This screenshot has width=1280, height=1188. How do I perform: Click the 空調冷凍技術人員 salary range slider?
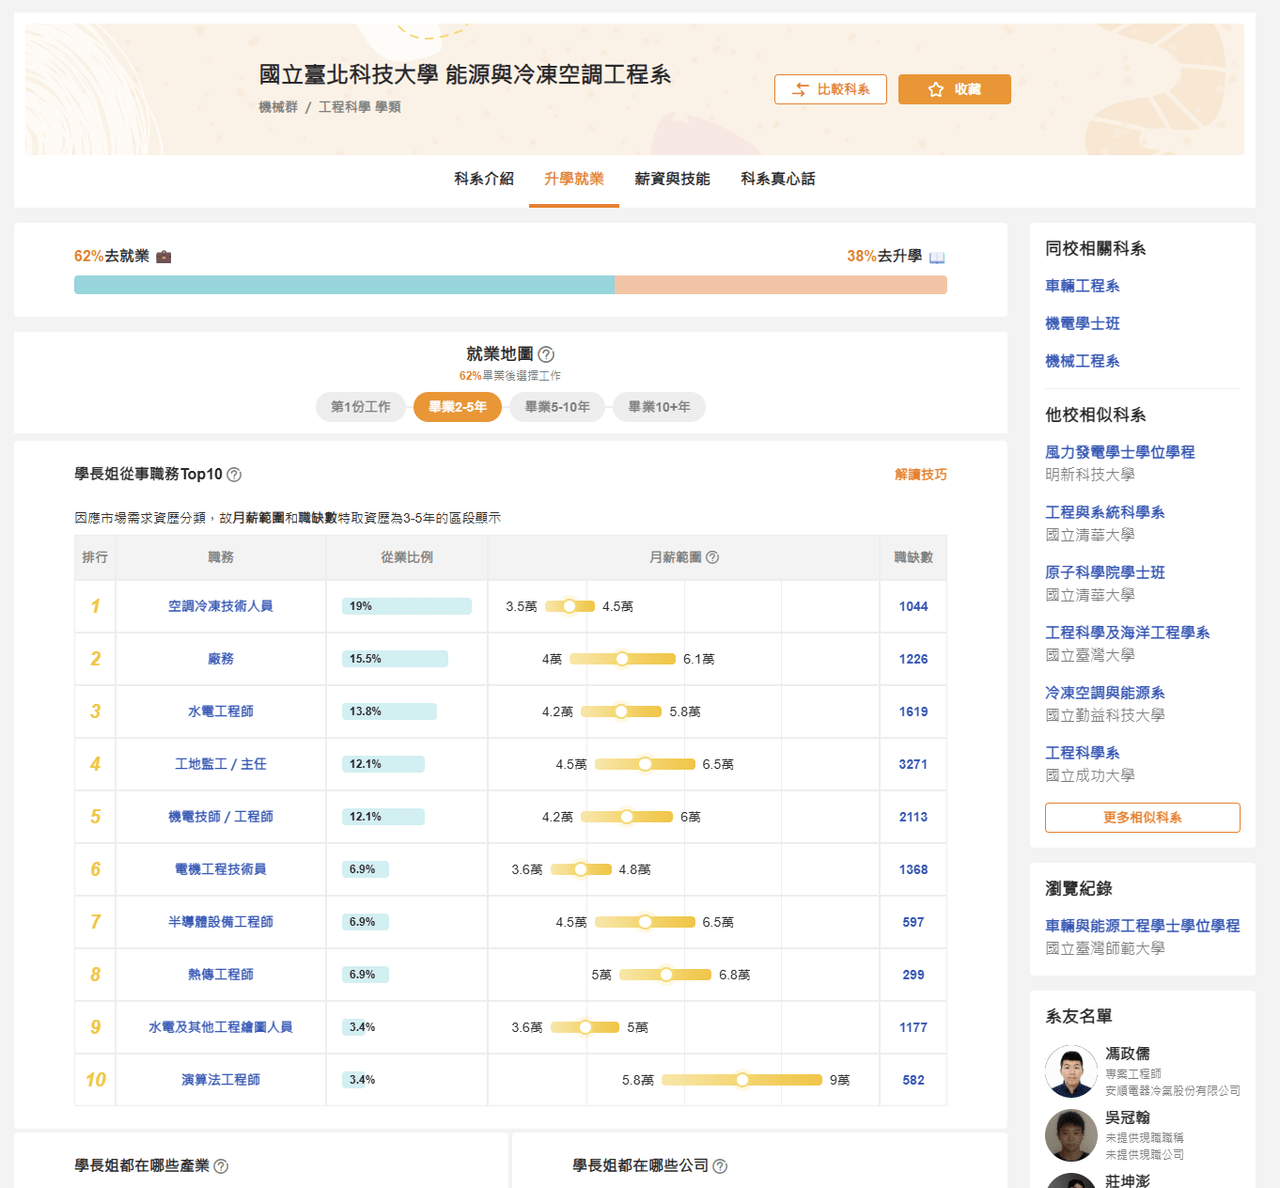[570, 606]
